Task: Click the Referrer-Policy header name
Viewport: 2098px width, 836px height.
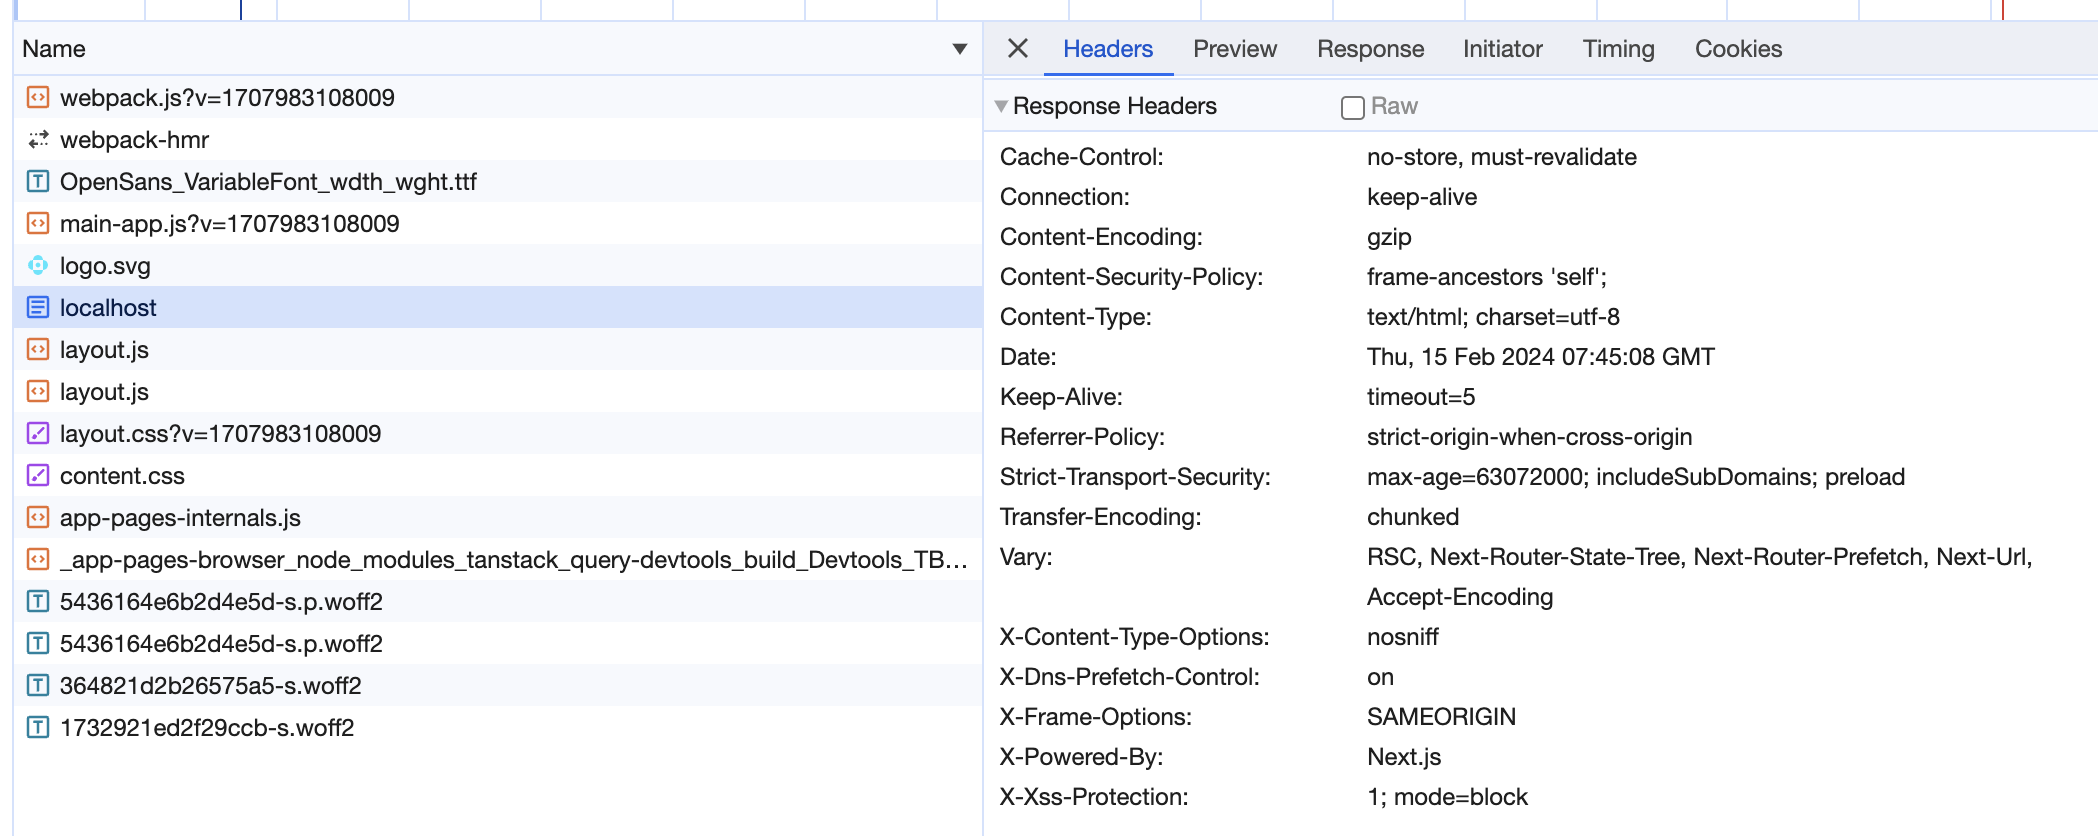Action: [1082, 437]
